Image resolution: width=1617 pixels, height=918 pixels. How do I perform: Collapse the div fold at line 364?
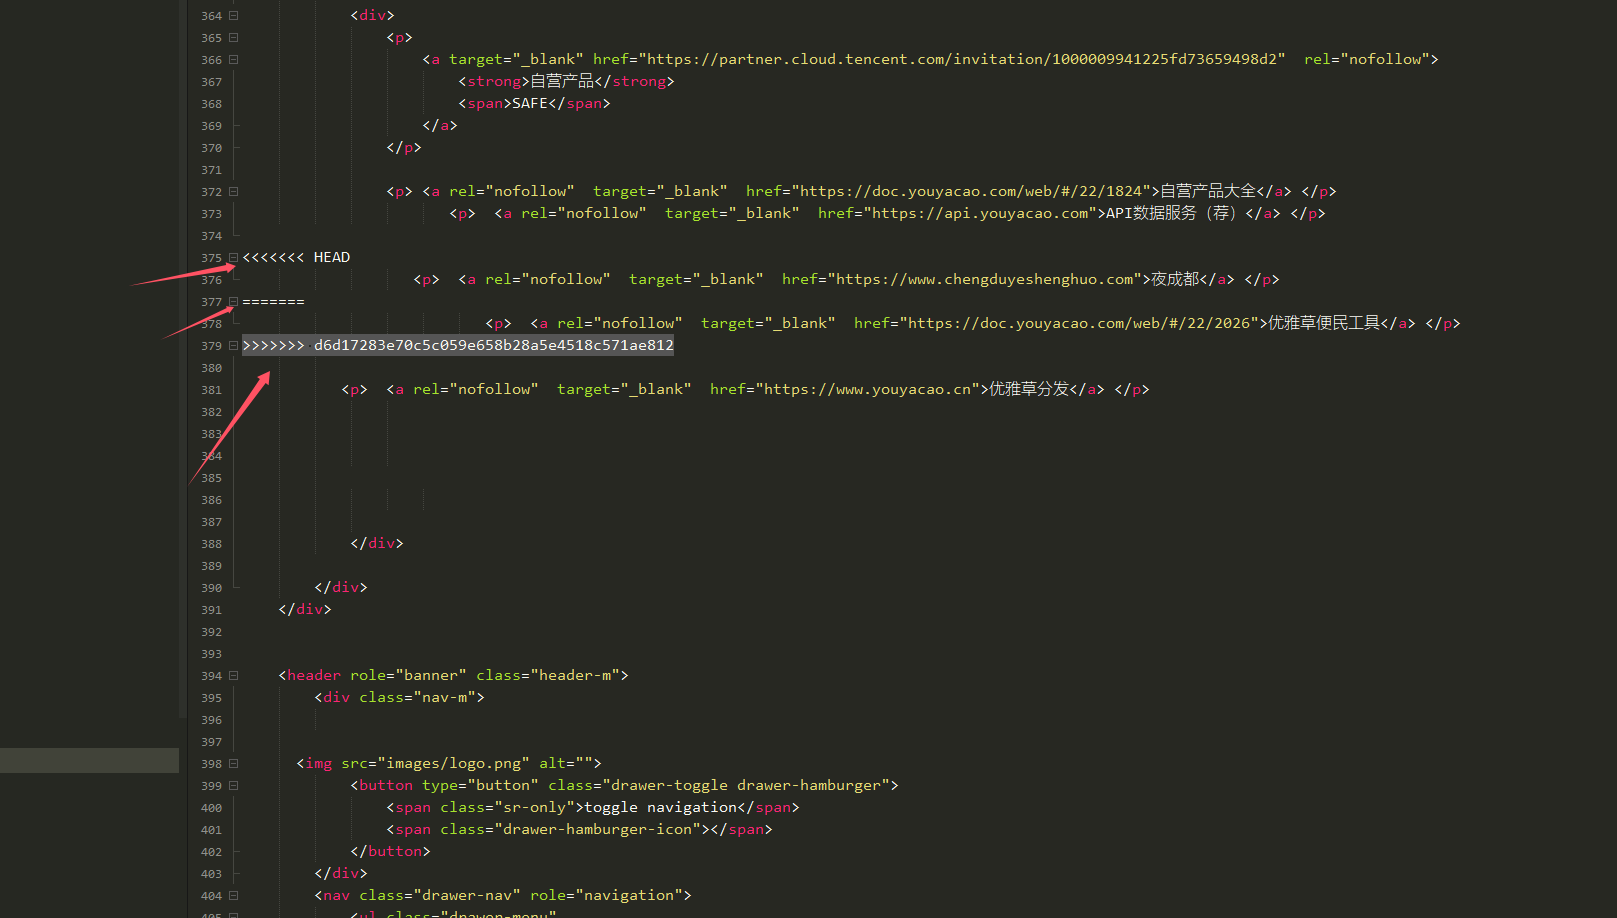coord(232,15)
